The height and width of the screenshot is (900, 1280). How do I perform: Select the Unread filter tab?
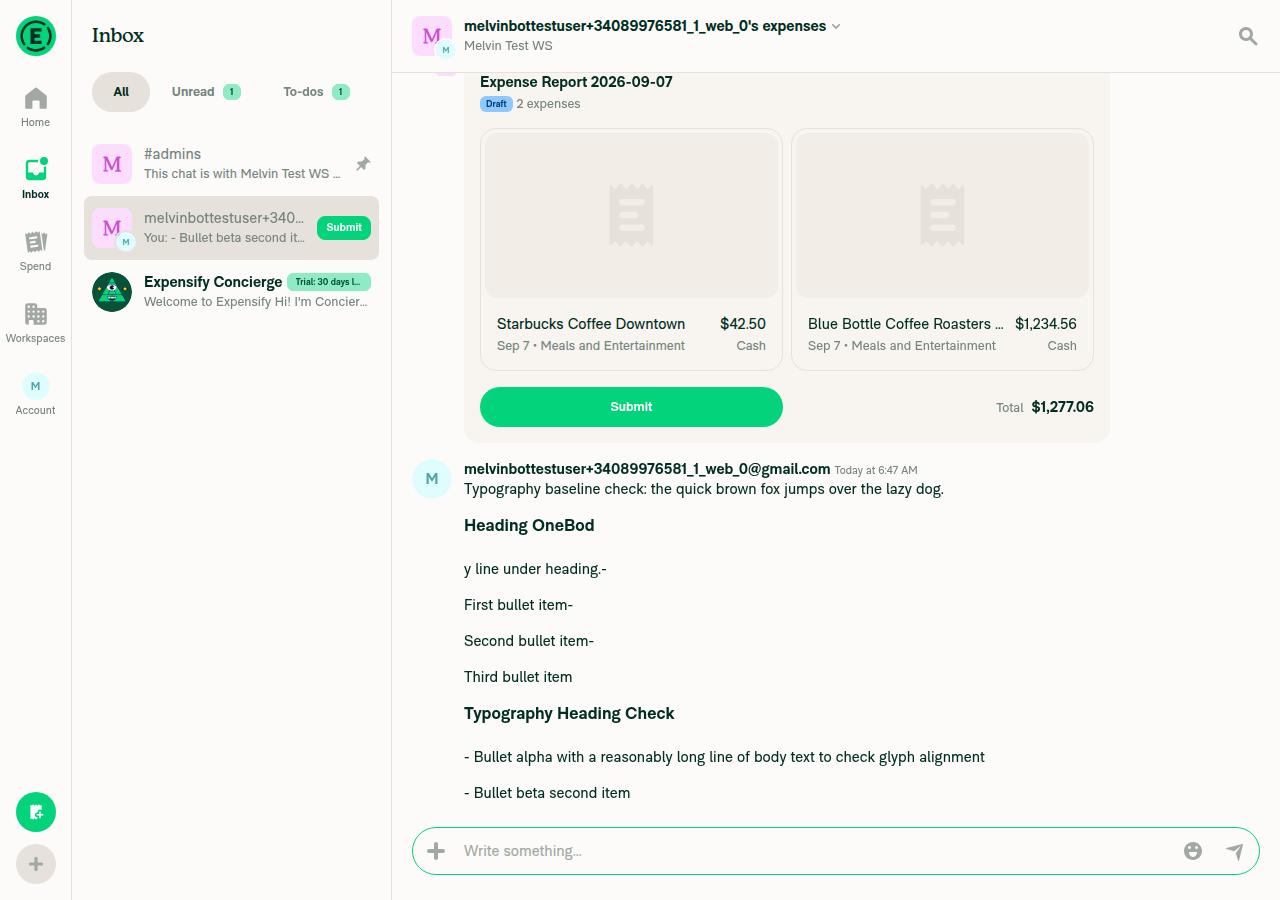point(206,92)
